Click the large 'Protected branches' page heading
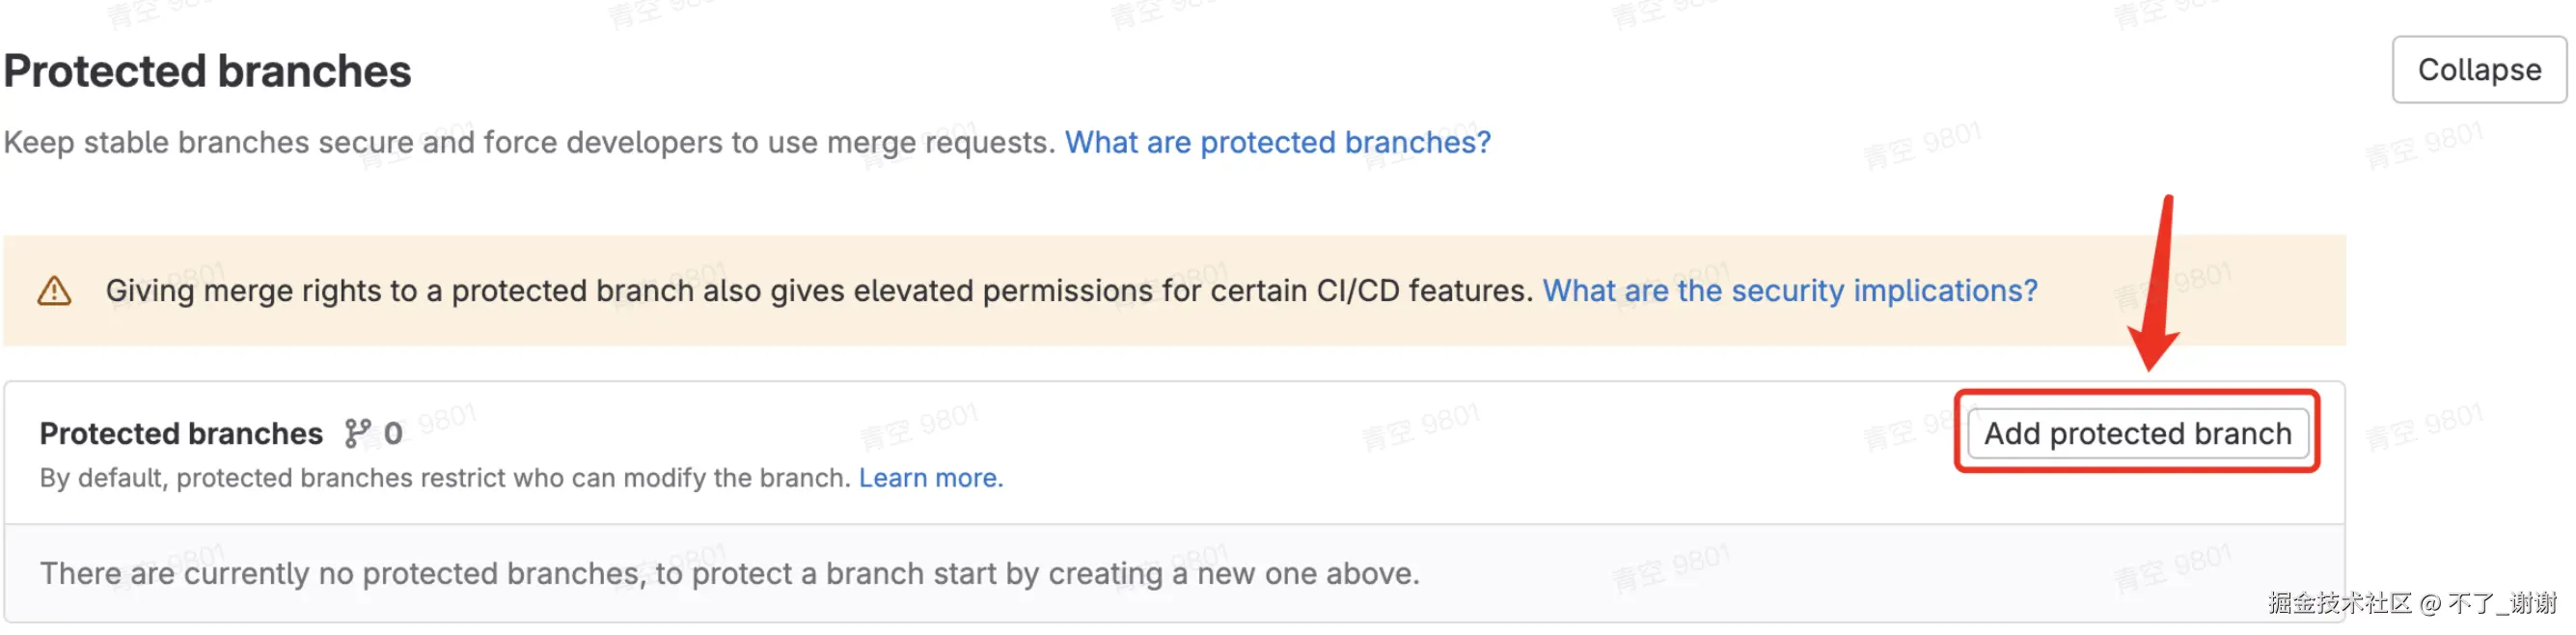Viewport: 2576px width, 635px height. click(x=207, y=71)
